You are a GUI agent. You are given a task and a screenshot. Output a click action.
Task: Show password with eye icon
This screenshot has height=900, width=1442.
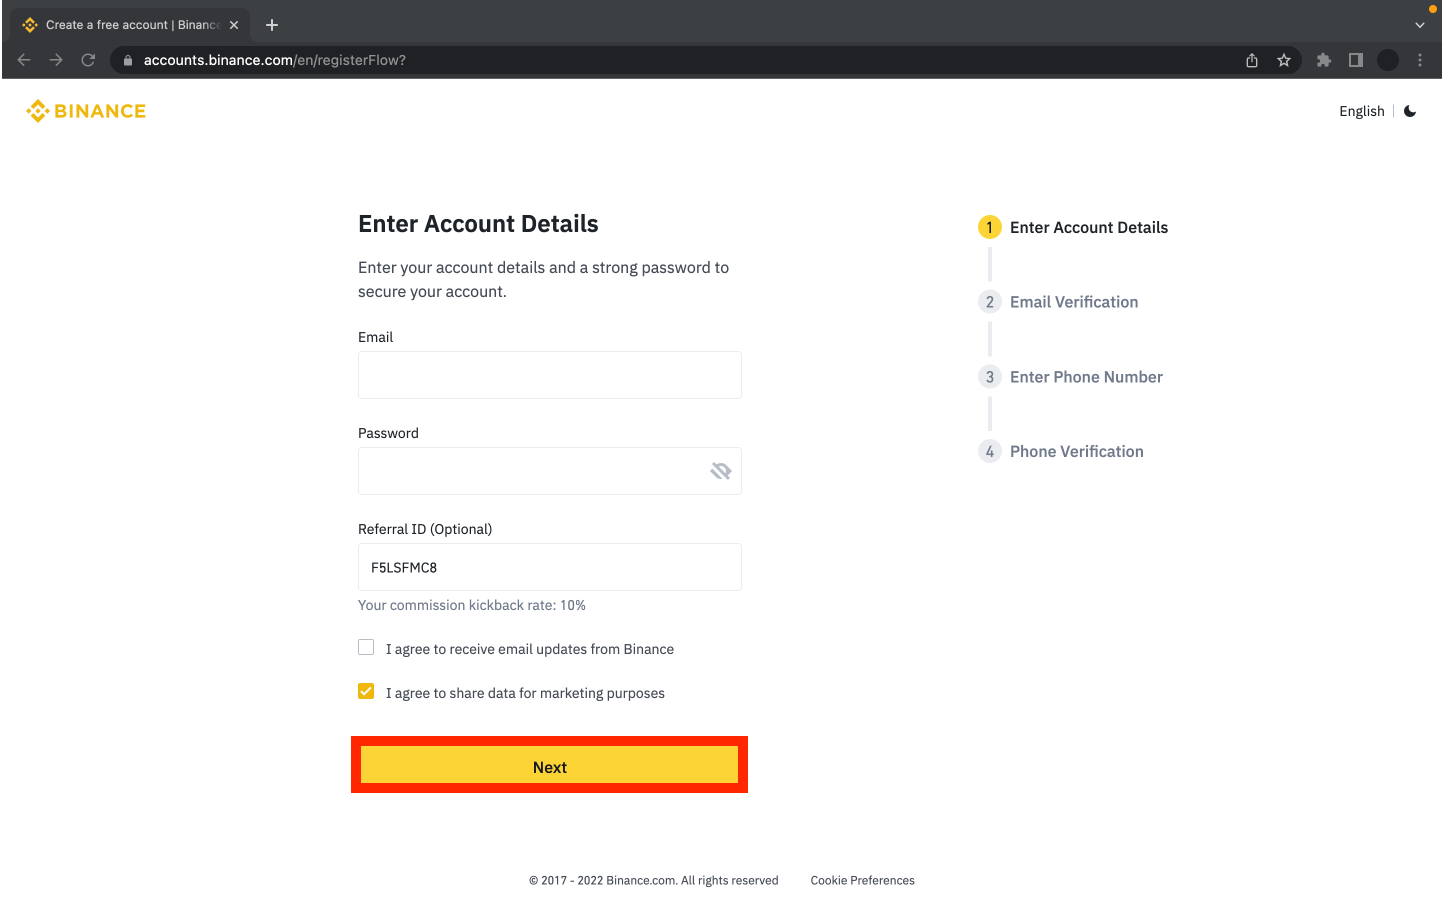721,471
